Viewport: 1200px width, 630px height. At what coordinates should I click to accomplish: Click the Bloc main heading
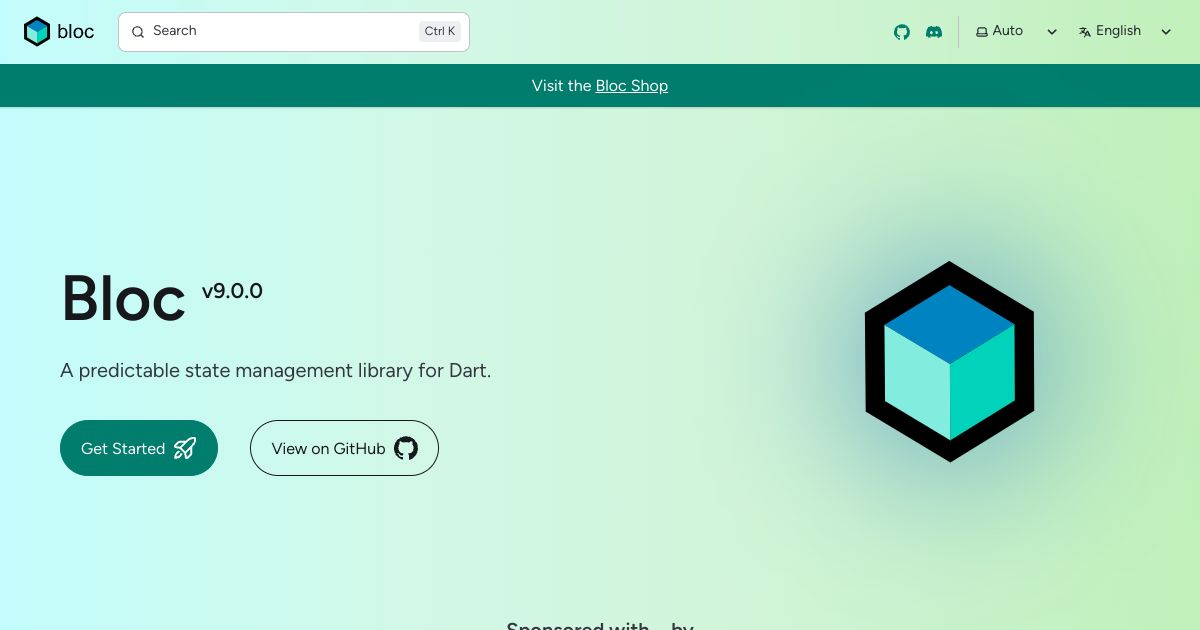pyautogui.click(x=123, y=299)
